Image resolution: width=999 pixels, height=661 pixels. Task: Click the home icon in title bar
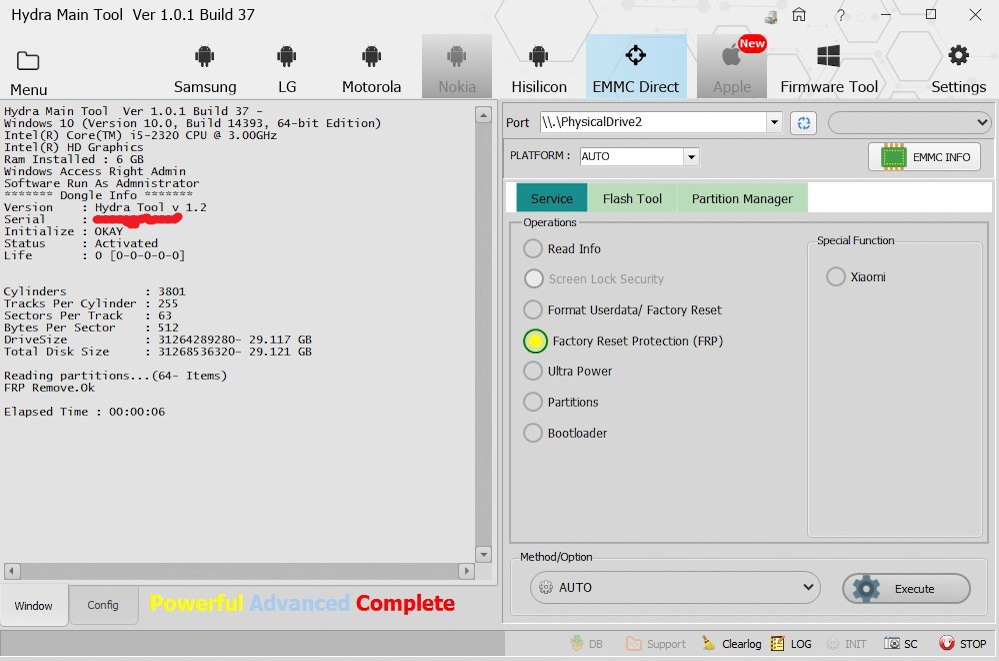pos(799,15)
